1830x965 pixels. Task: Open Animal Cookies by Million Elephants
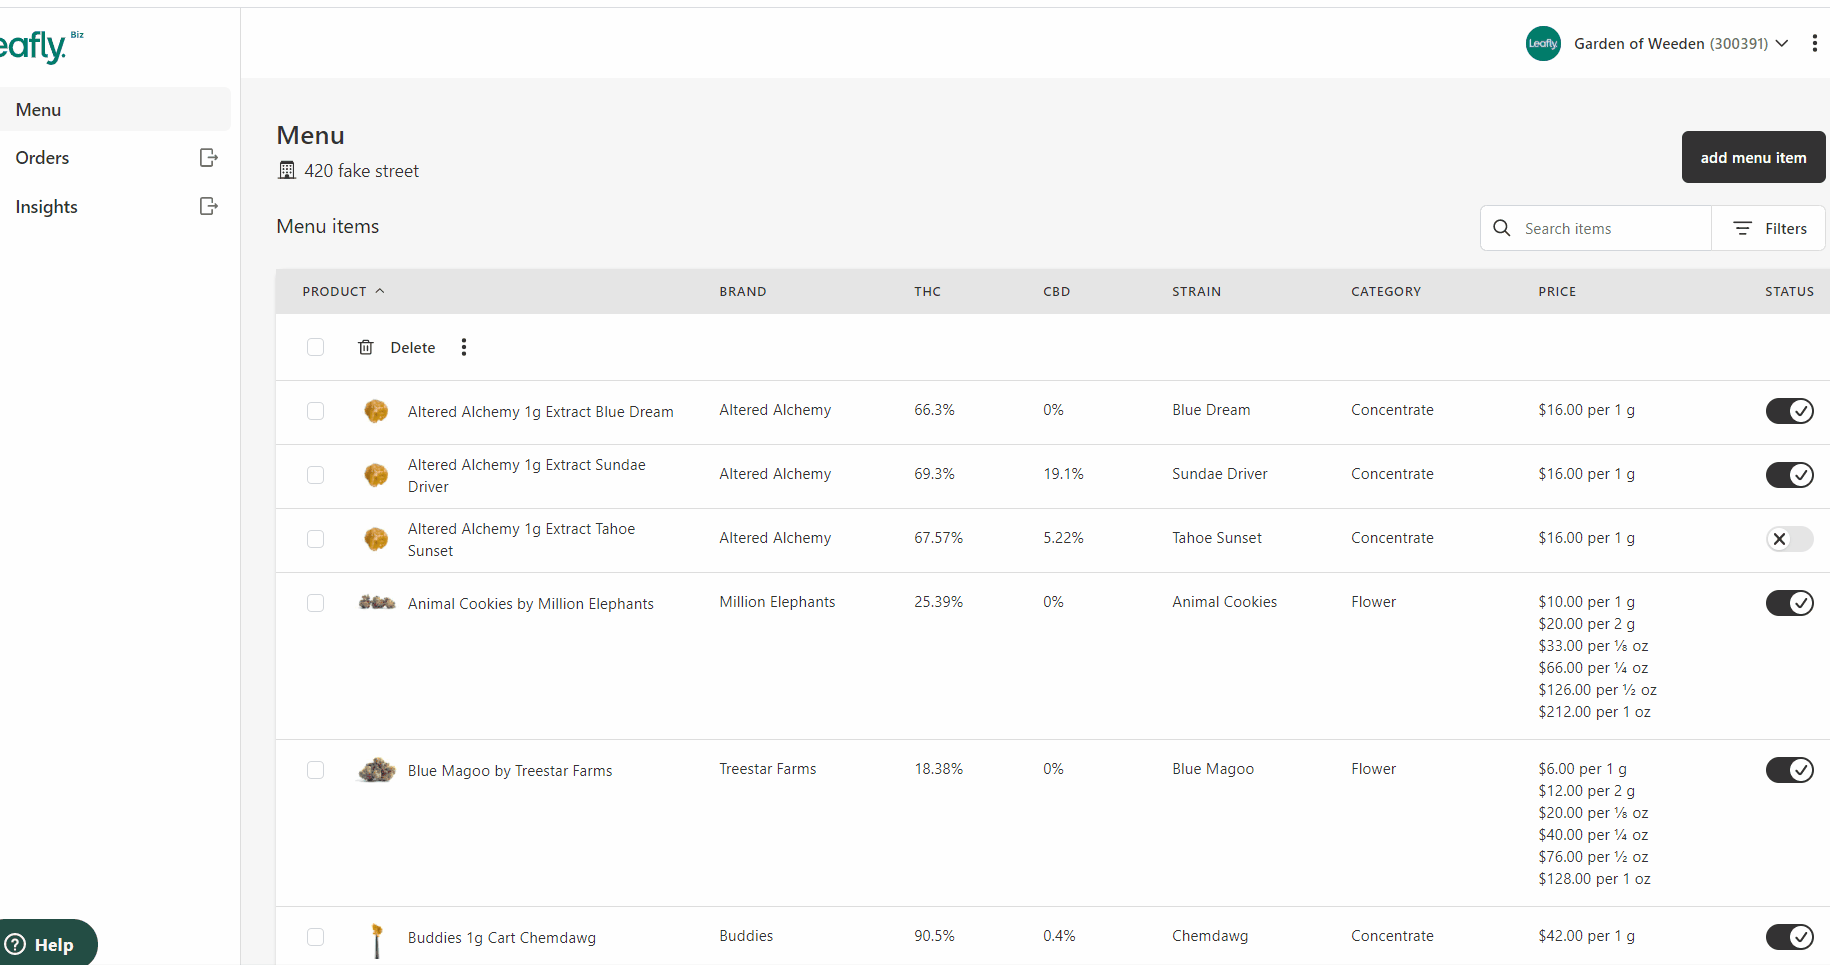point(530,603)
